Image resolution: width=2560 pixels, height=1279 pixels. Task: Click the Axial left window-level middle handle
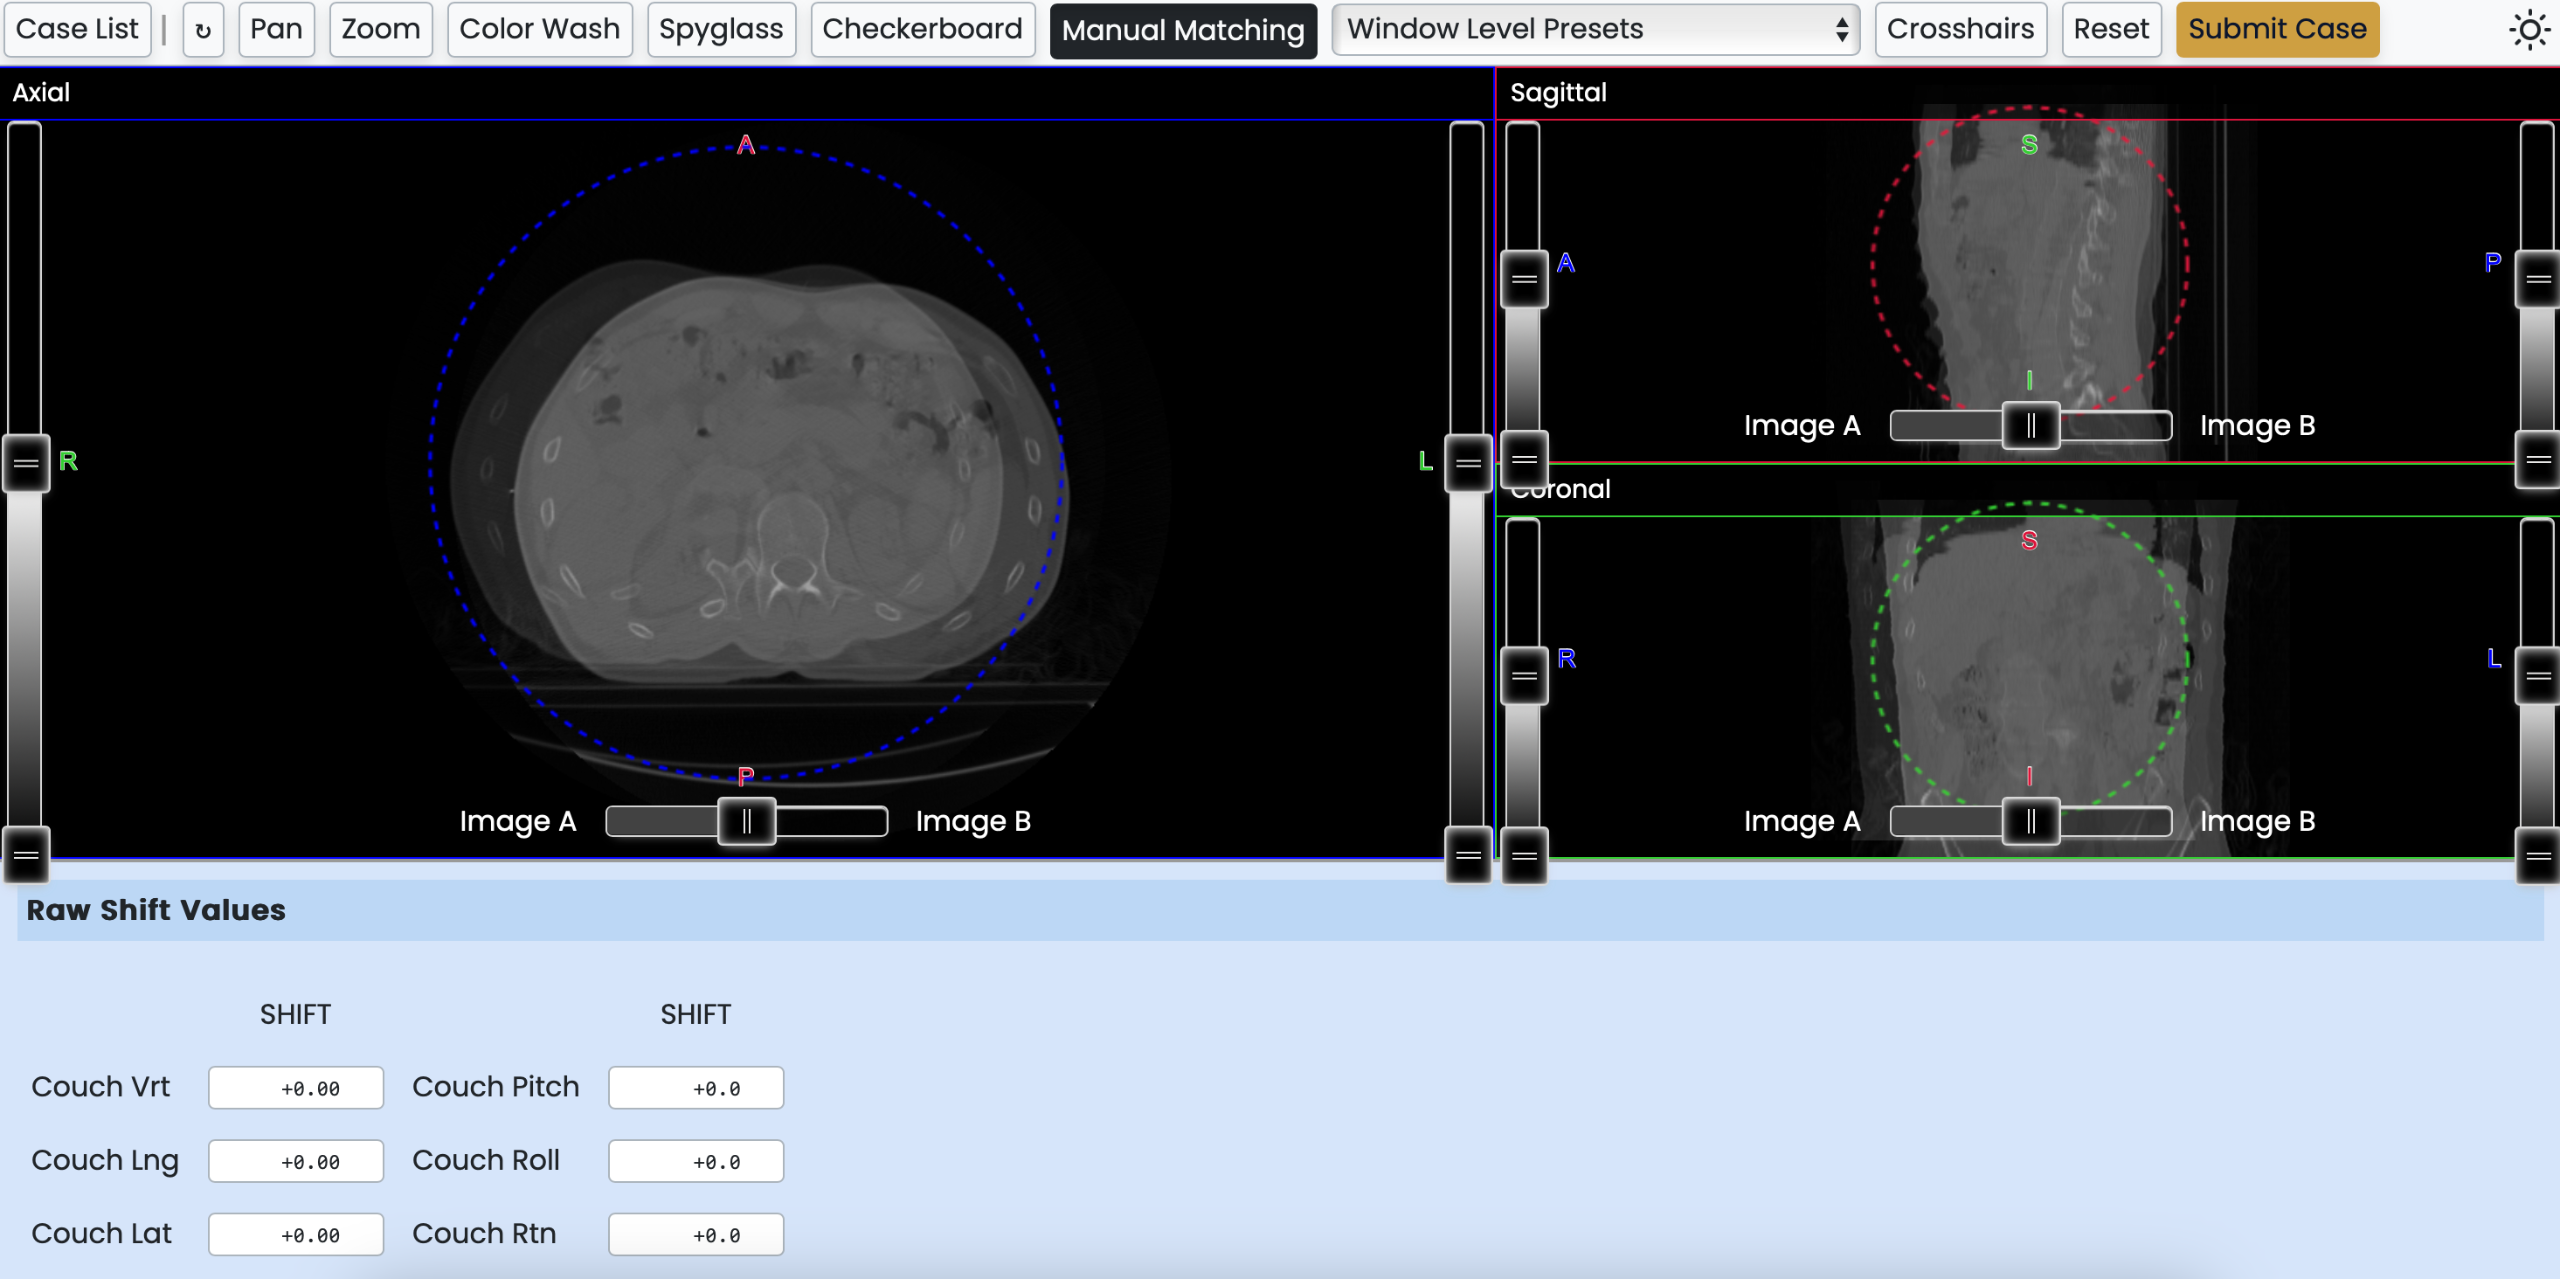[x=26, y=463]
